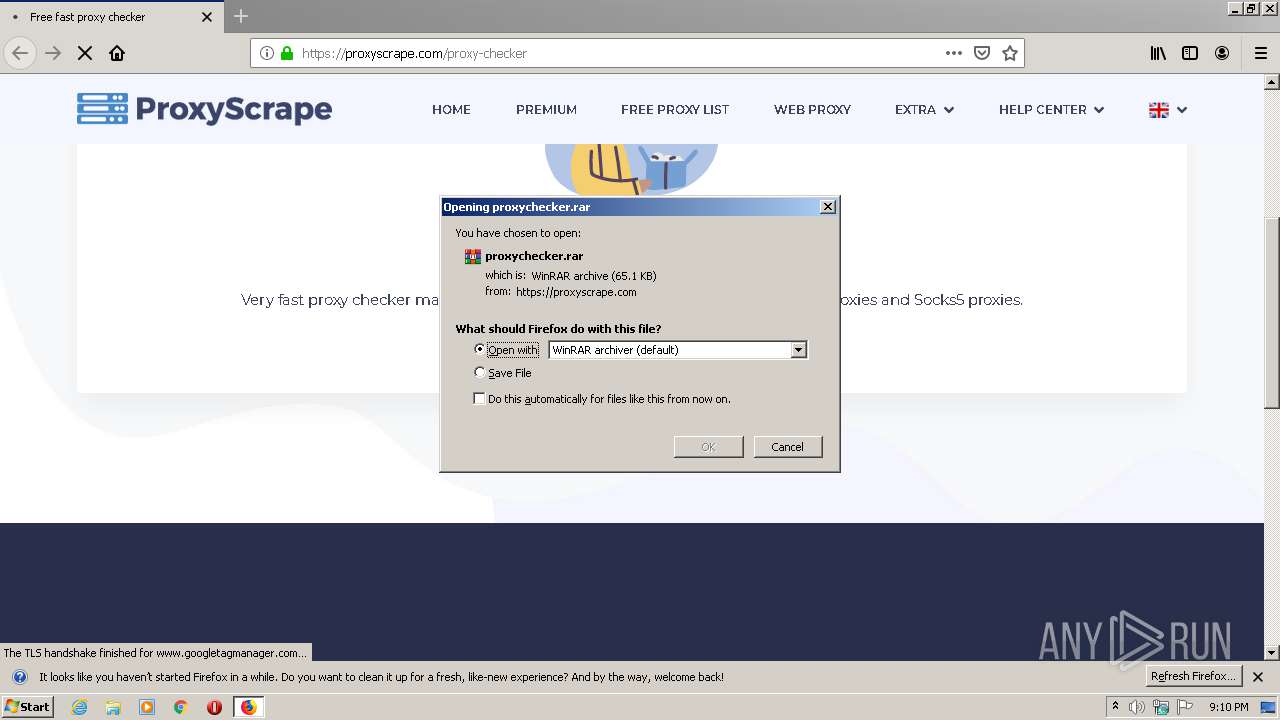The image size is (1280, 720).
Task: Bookmark this page with the star icon
Action: [x=1010, y=53]
